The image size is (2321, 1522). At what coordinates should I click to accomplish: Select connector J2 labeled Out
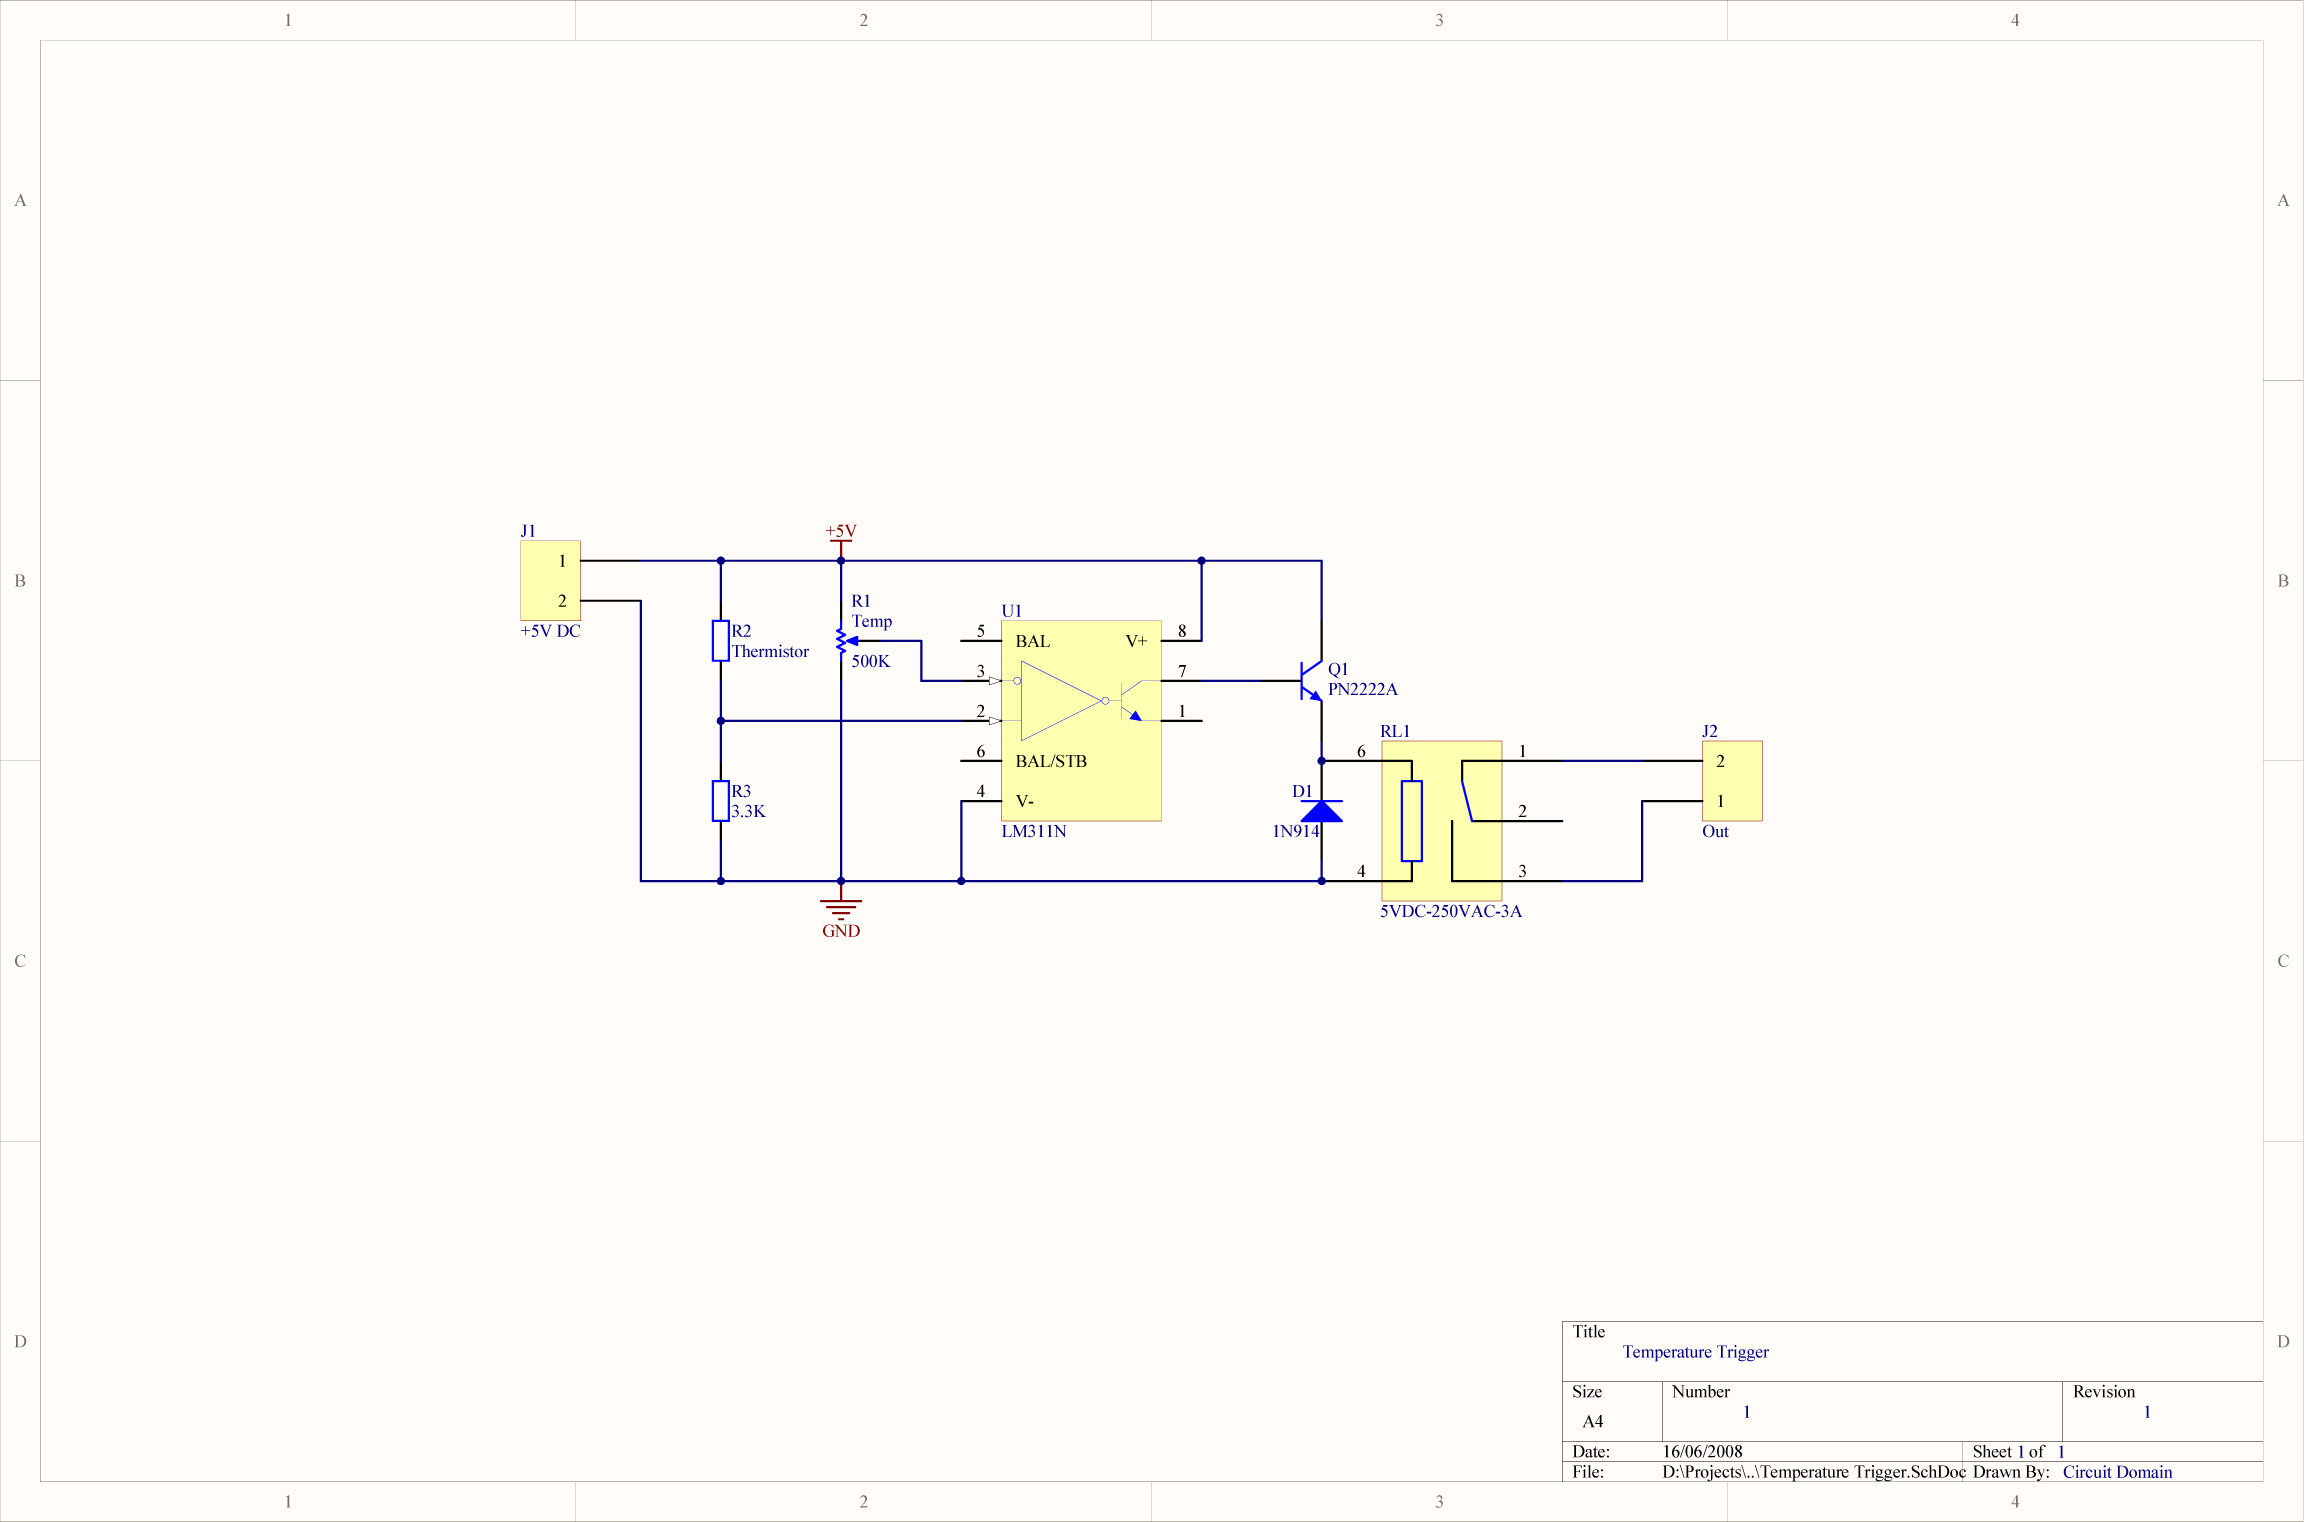click(x=1732, y=781)
